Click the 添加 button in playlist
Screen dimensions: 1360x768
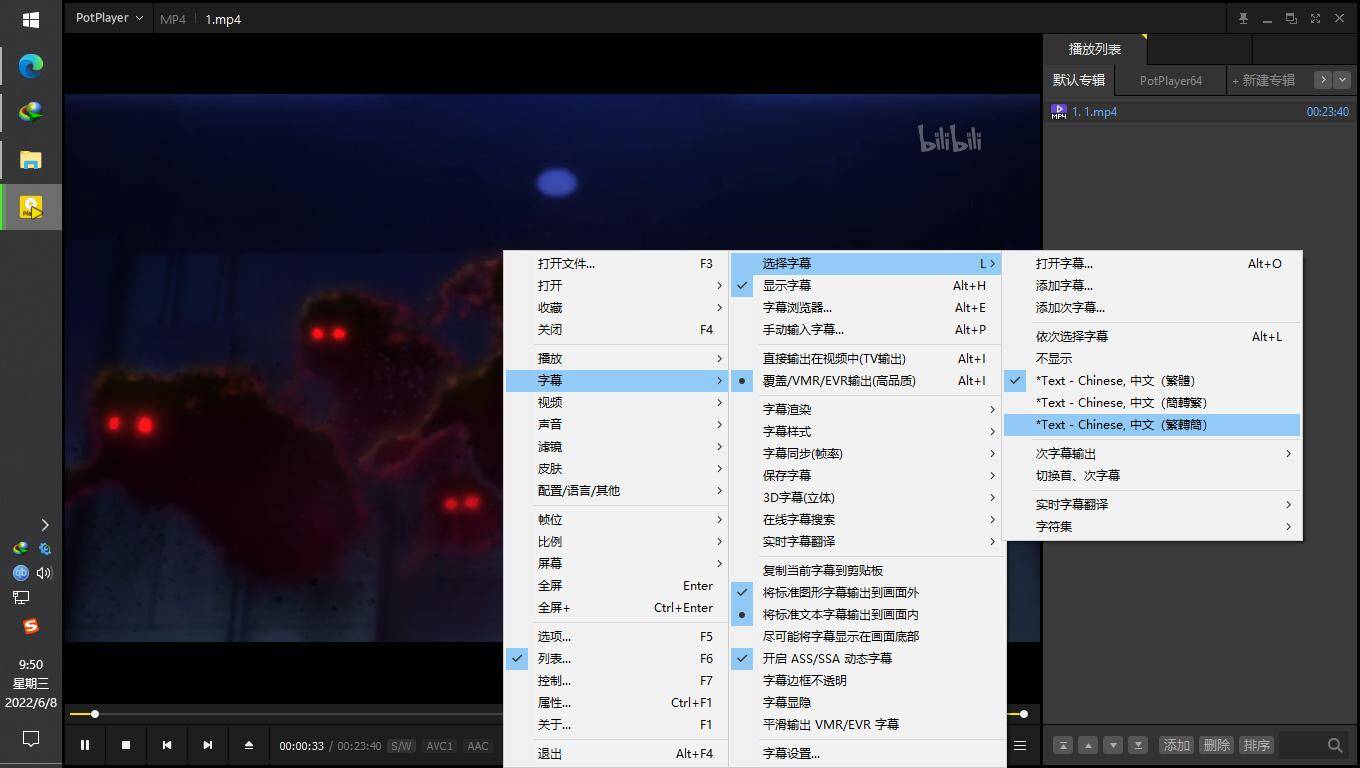click(x=1176, y=745)
